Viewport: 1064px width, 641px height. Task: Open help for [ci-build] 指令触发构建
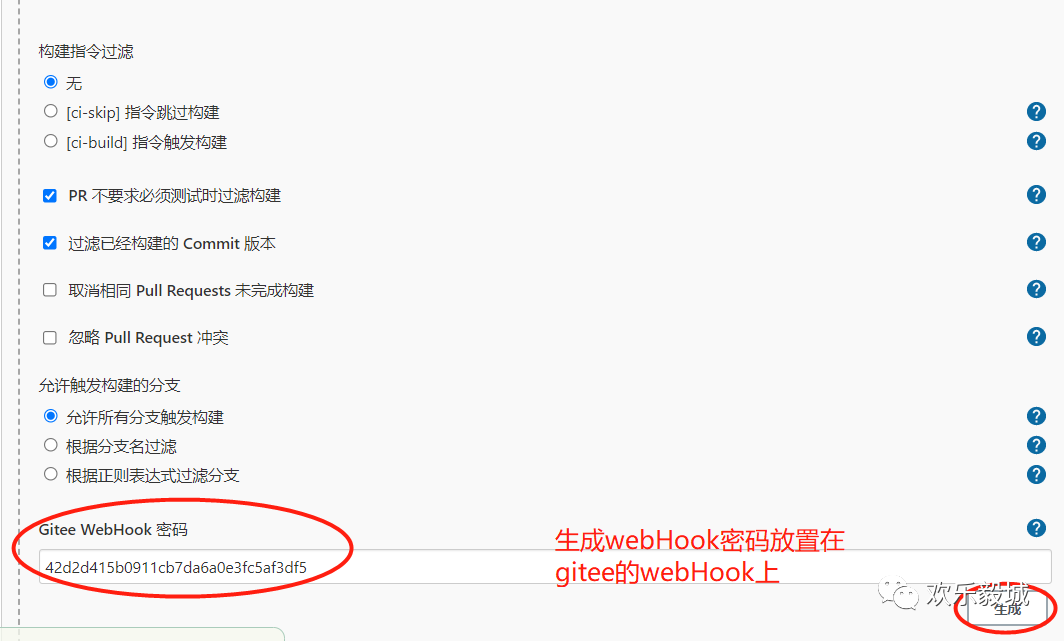1036,141
